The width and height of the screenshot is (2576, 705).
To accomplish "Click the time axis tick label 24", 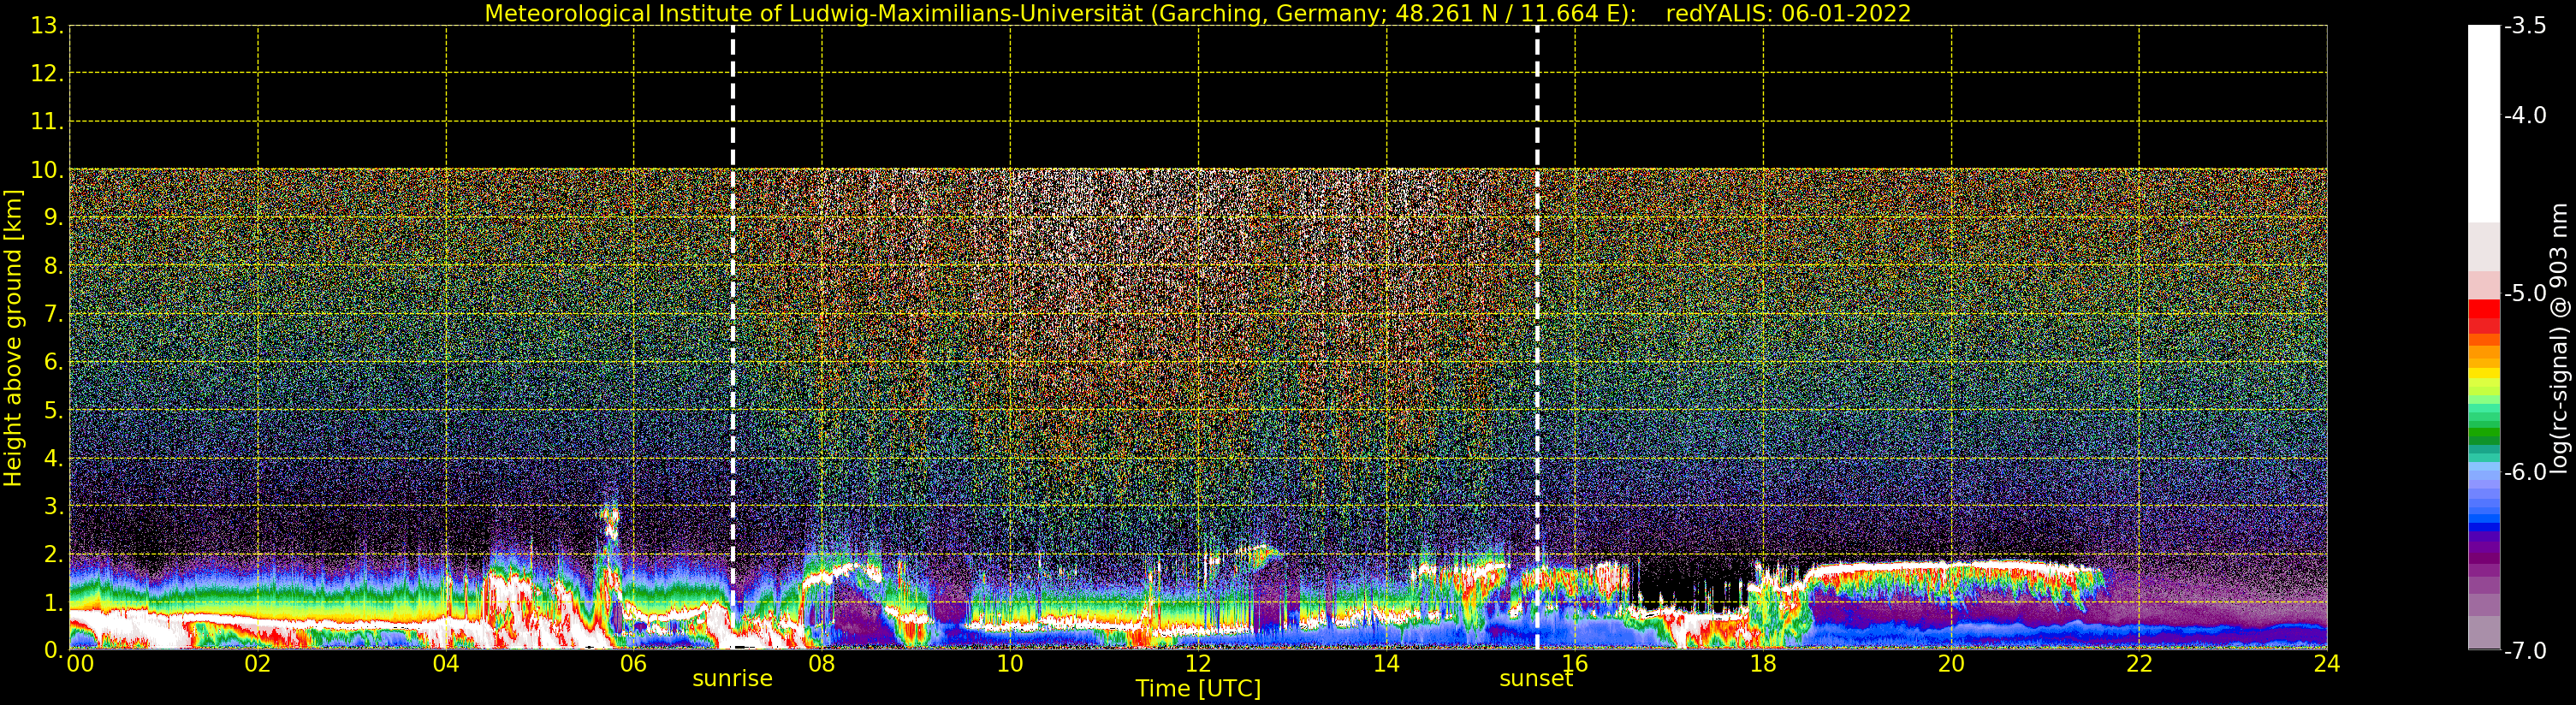I will [2327, 664].
